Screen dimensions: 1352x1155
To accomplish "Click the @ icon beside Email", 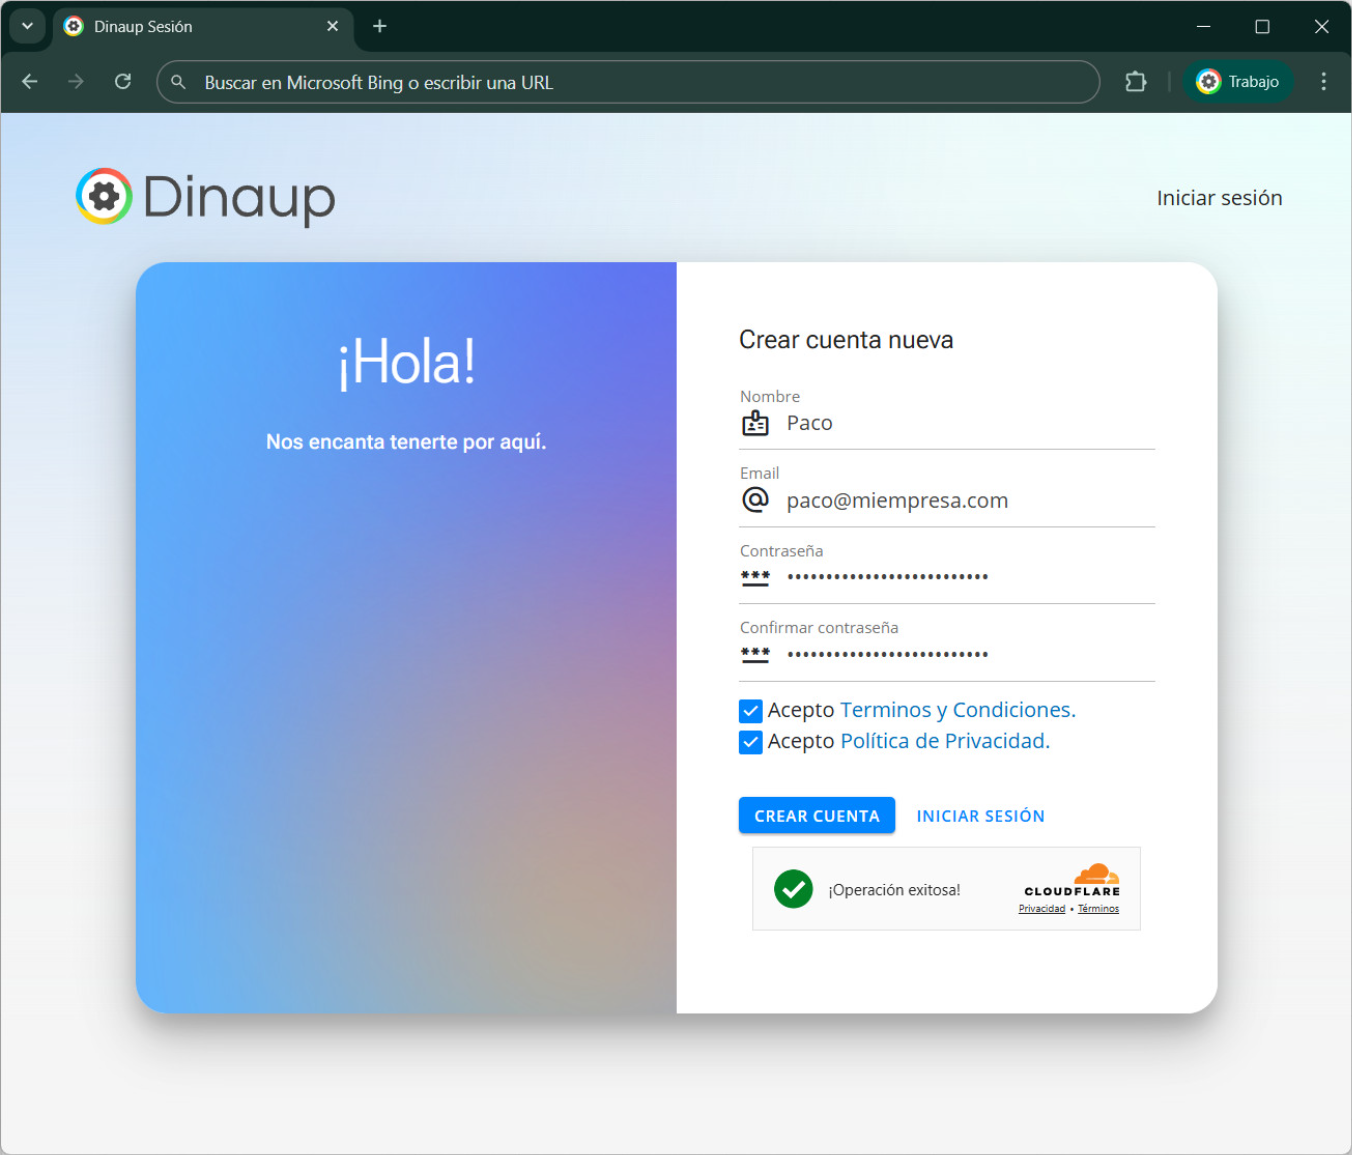I will (755, 500).
